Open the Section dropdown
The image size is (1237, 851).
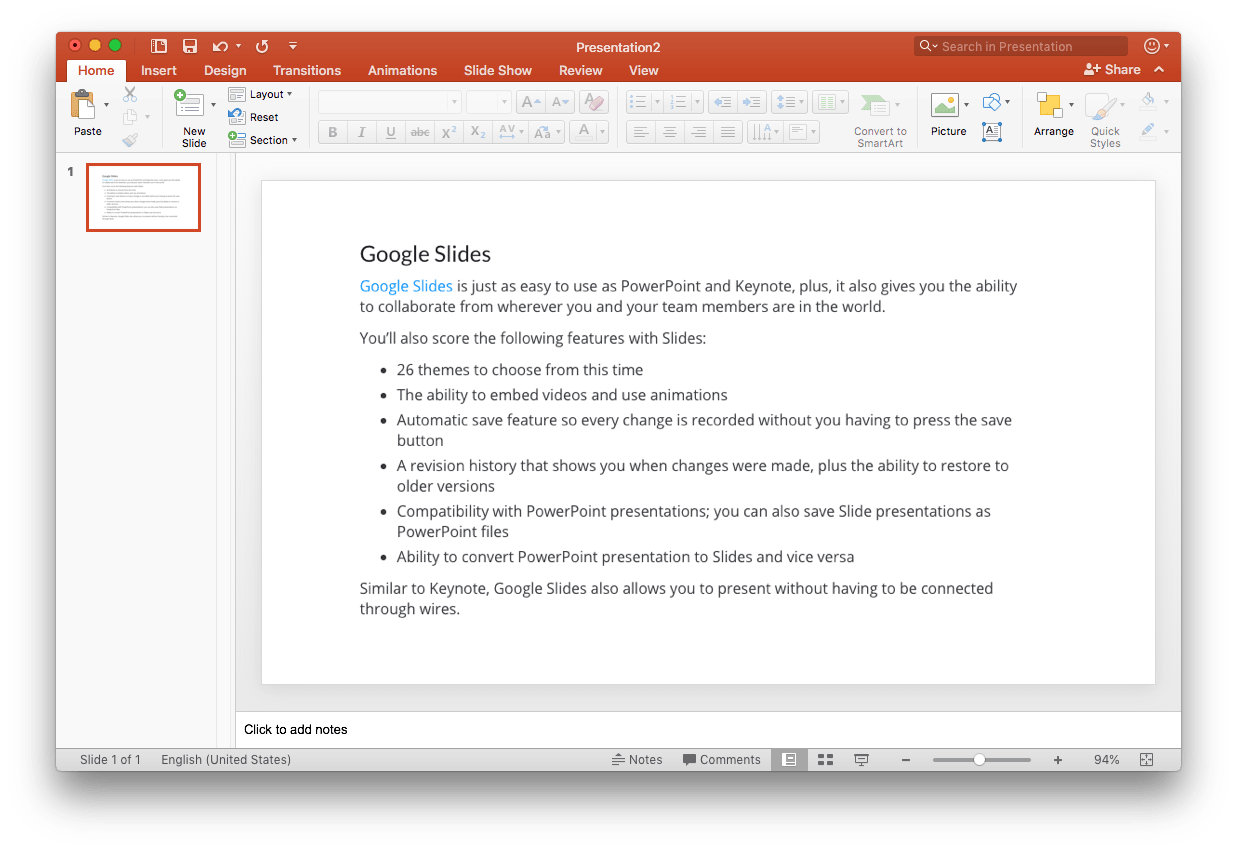tap(263, 140)
